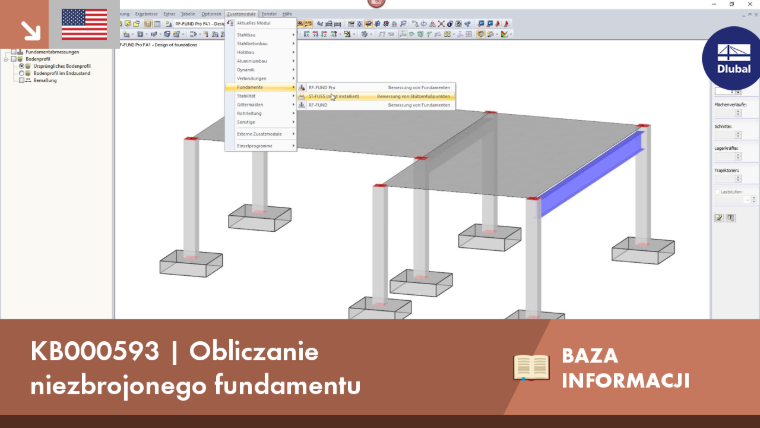Collapse the Bodenprofil tree node

pos(6,59)
